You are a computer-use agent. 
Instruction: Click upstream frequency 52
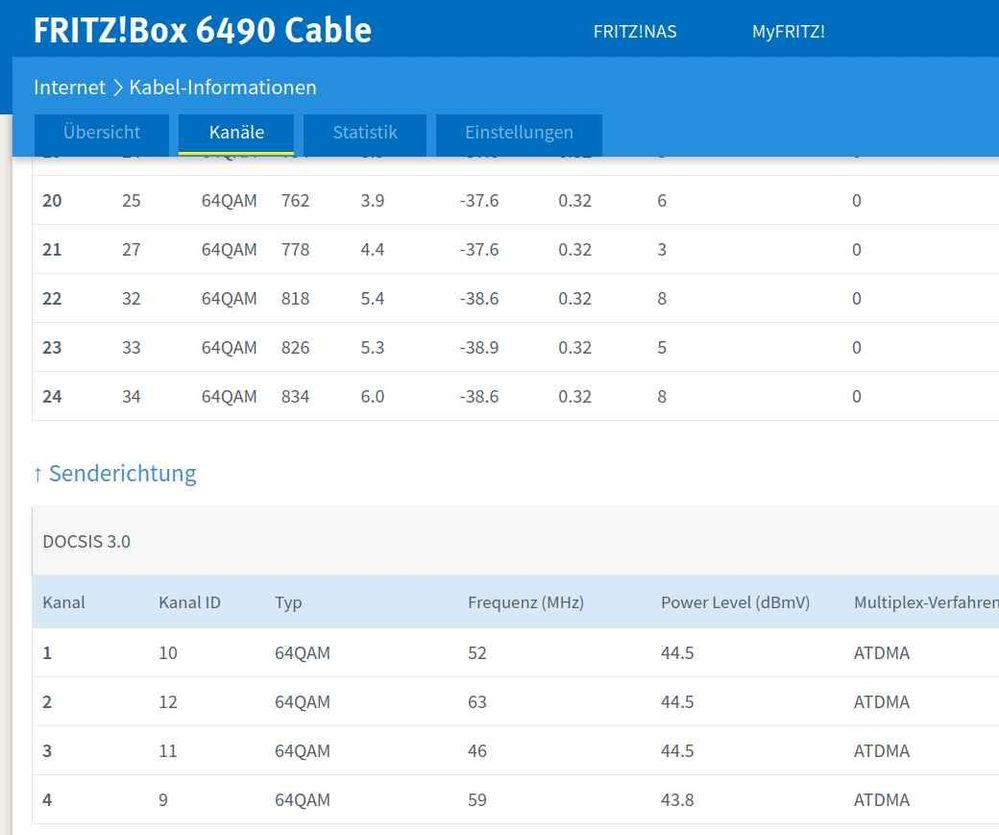pyautogui.click(x=477, y=653)
